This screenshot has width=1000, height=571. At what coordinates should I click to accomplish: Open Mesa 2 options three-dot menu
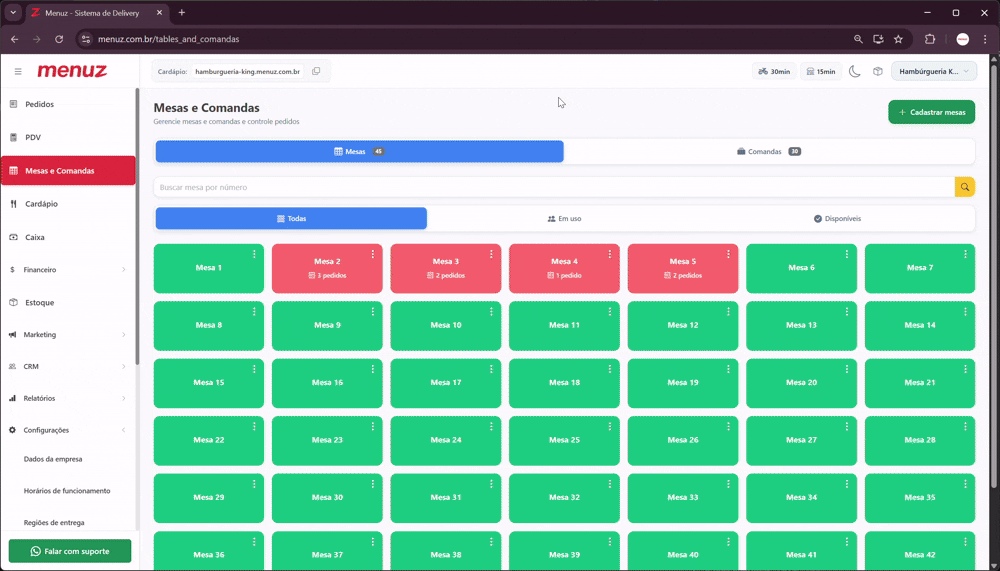(372, 254)
